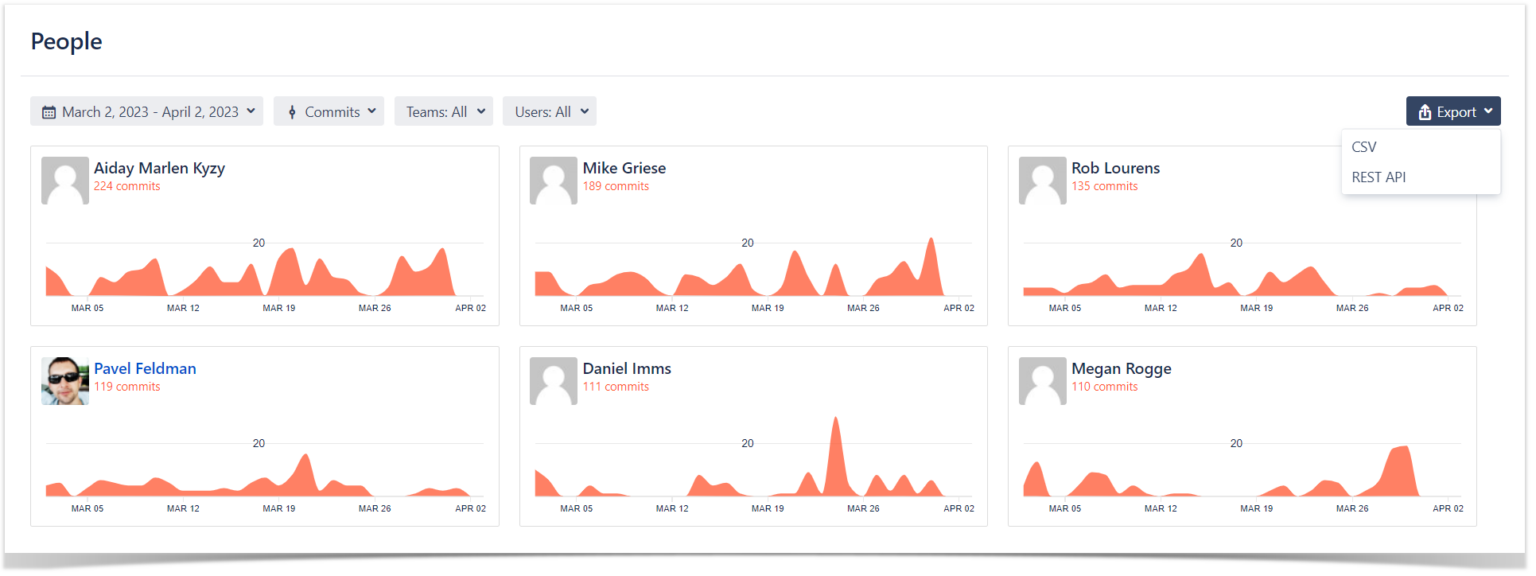Click Megan Rogge's avatar placeholder
The width and height of the screenshot is (1536, 576).
[x=1041, y=381]
